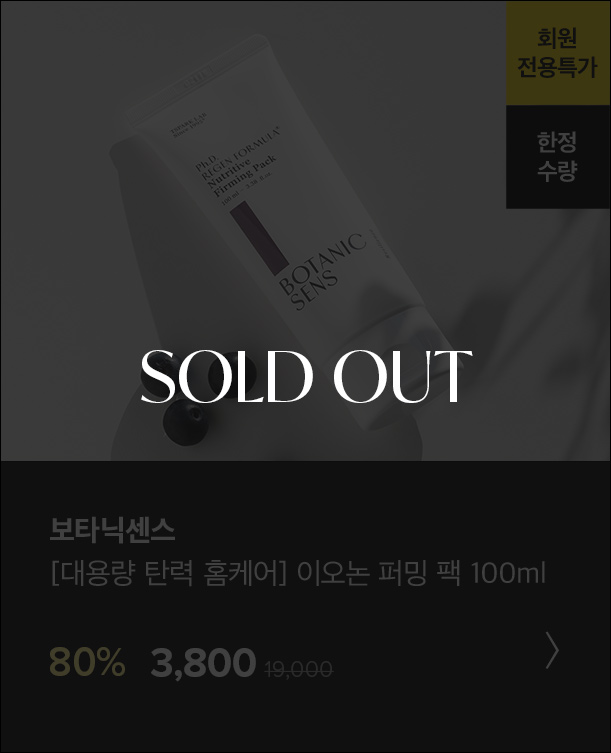This screenshot has height=753, width=611.
Task: Click the letter S of SOLD
Action: pos(161,376)
